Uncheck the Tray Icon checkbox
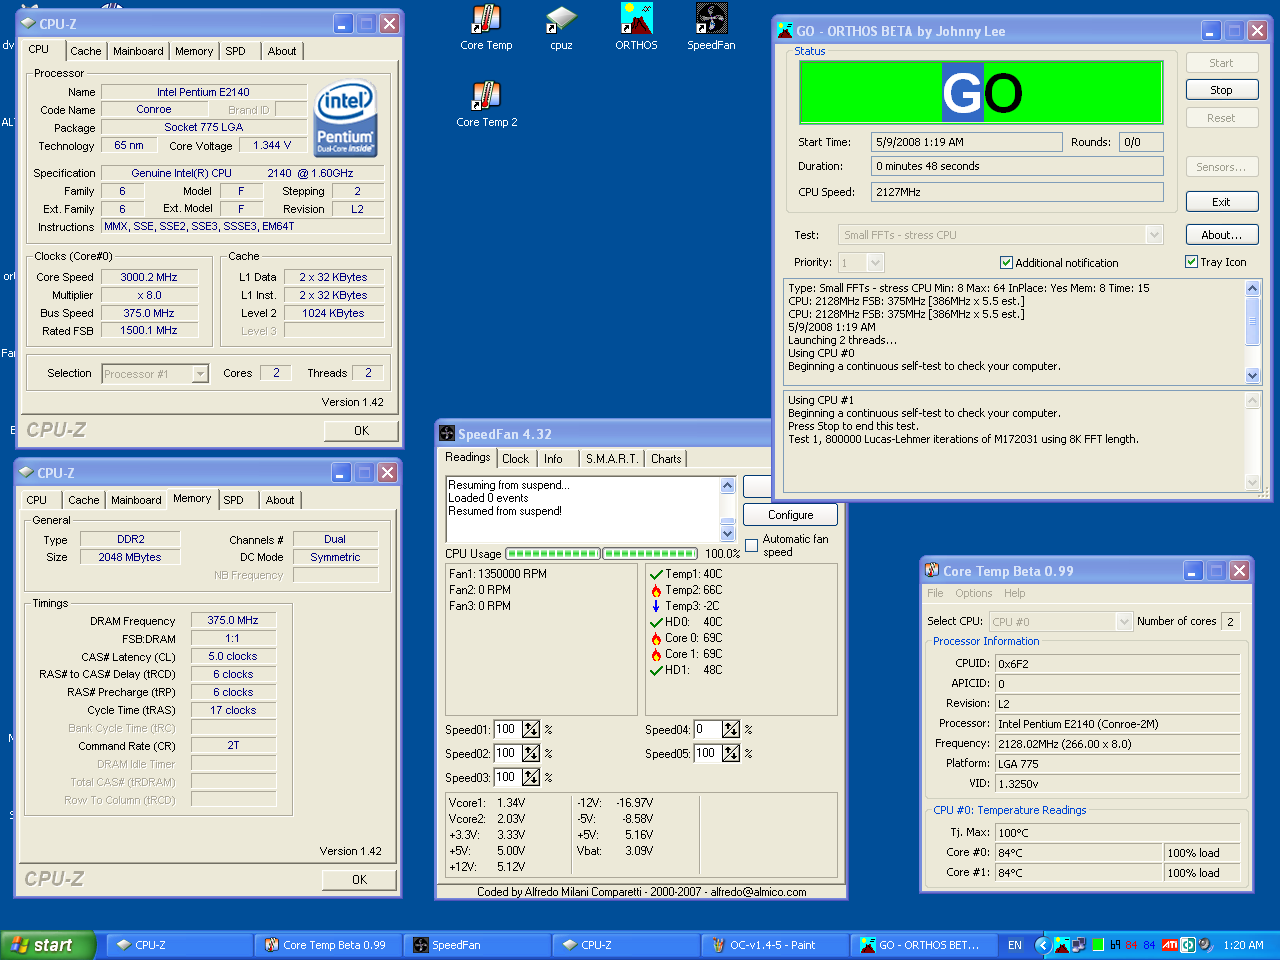Image resolution: width=1280 pixels, height=960 pixels. 1191,262
